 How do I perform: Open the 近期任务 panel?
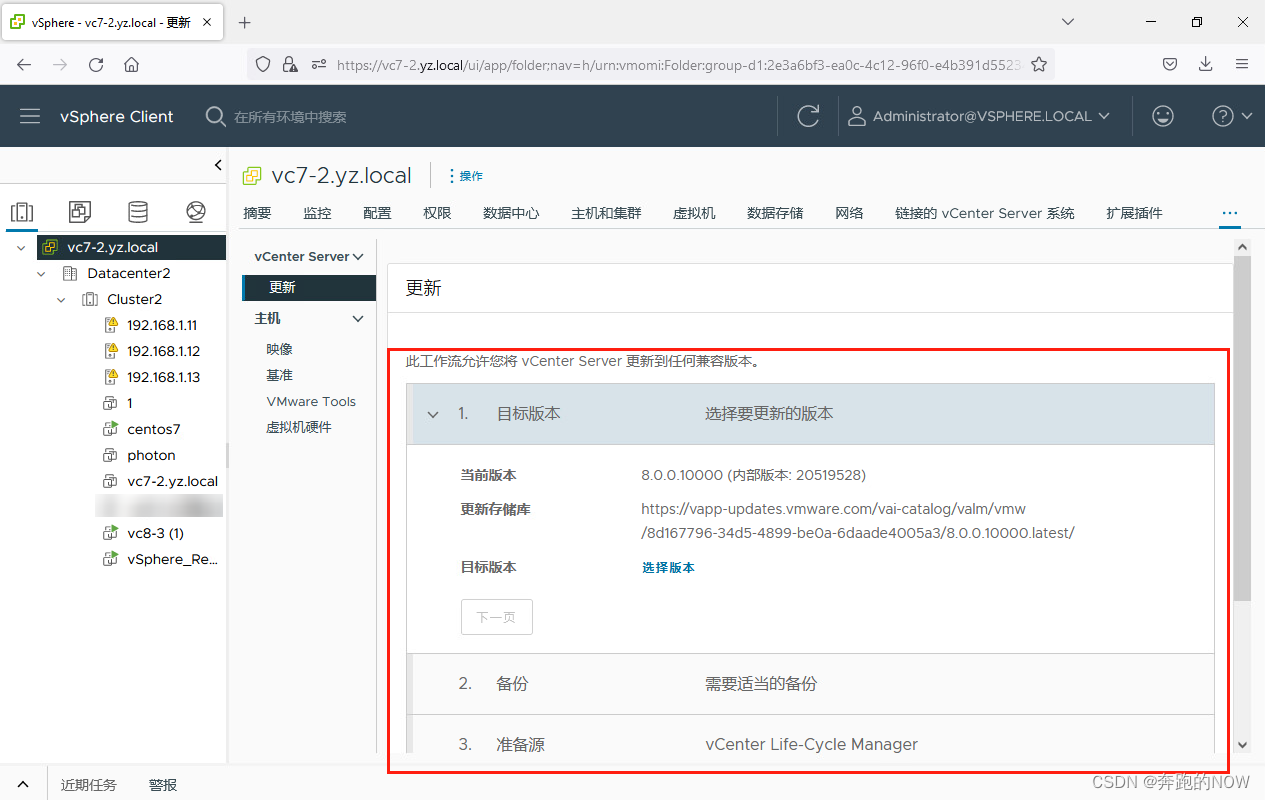89,785
